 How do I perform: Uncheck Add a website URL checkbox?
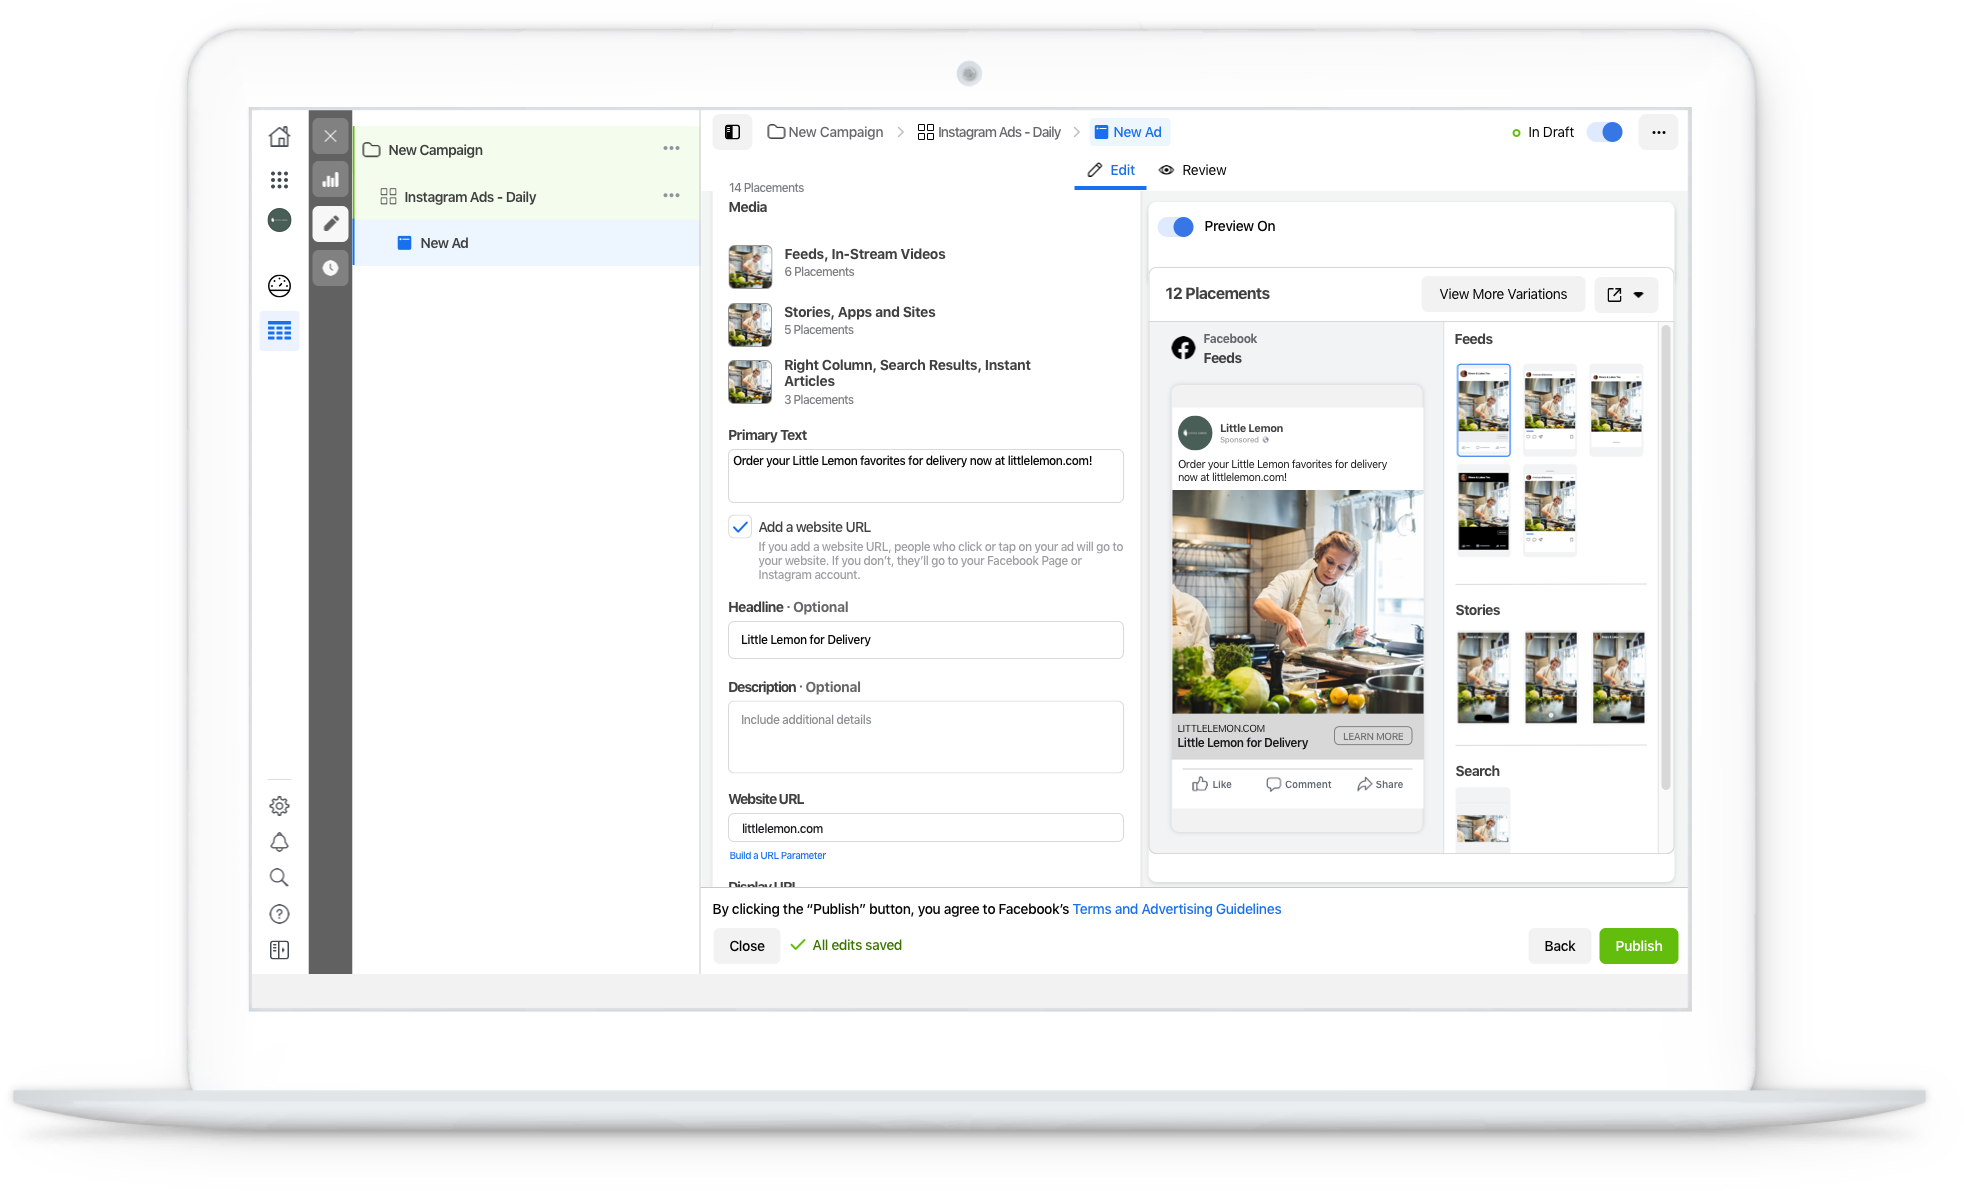click(740, 527)
